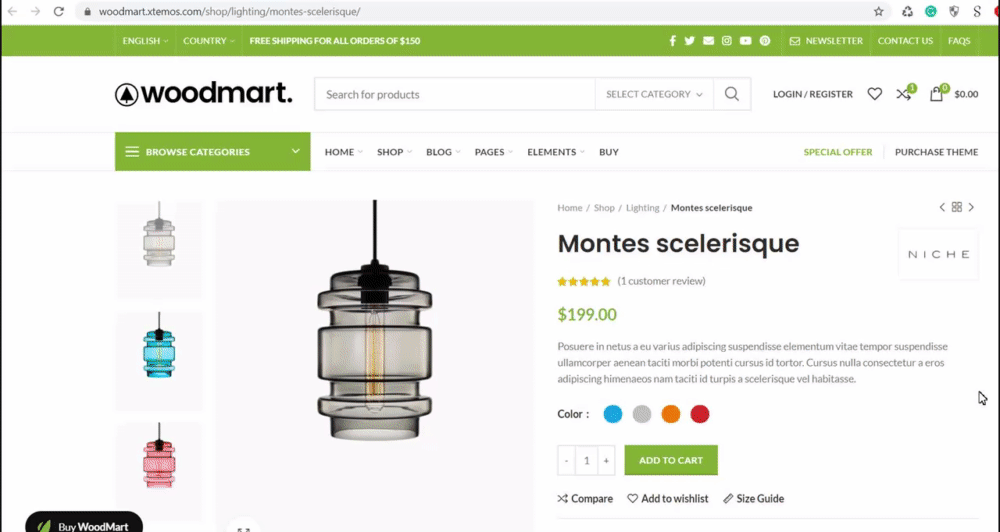Open the shopping cart bag icon
This screenshot has width=1000, height=532.
pos(936,94)
